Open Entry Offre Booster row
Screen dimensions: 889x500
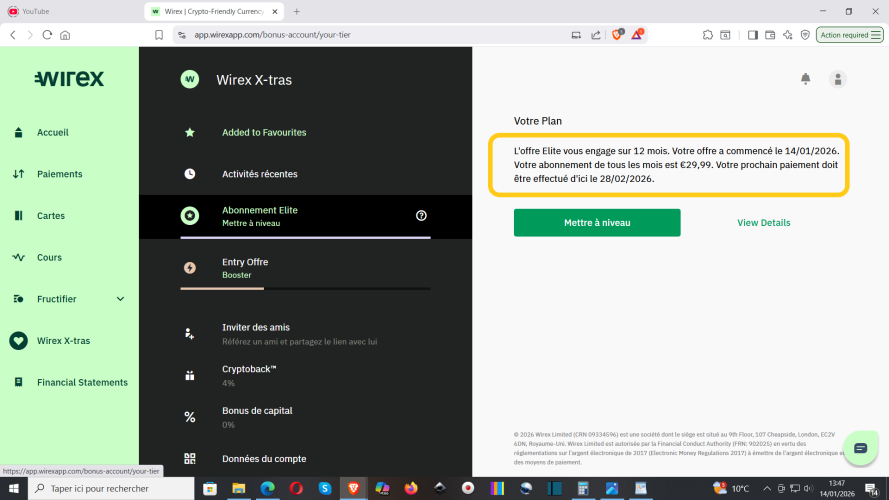[305, 268]
